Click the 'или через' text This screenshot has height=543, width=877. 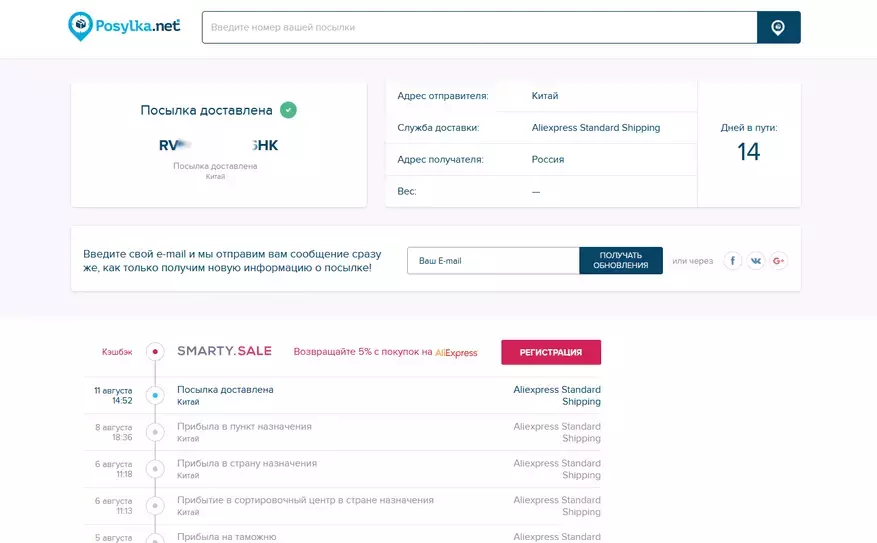[692, 261]
